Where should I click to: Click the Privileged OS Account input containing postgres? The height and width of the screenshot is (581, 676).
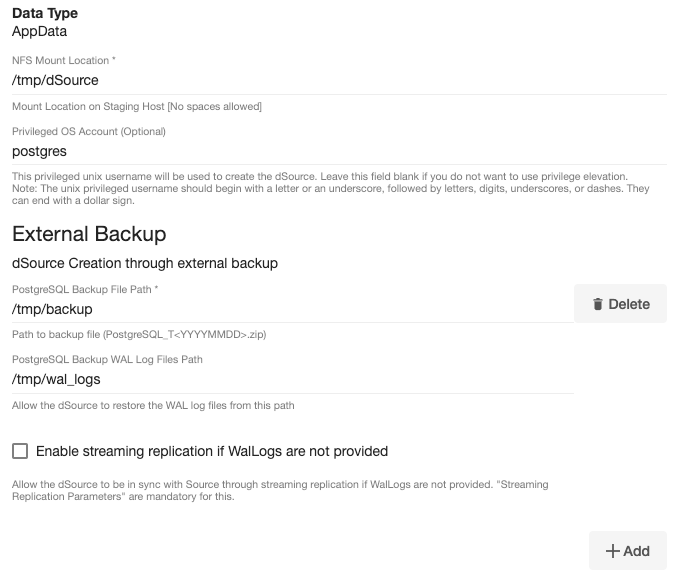pyautogui.click(x=338, y=152)
